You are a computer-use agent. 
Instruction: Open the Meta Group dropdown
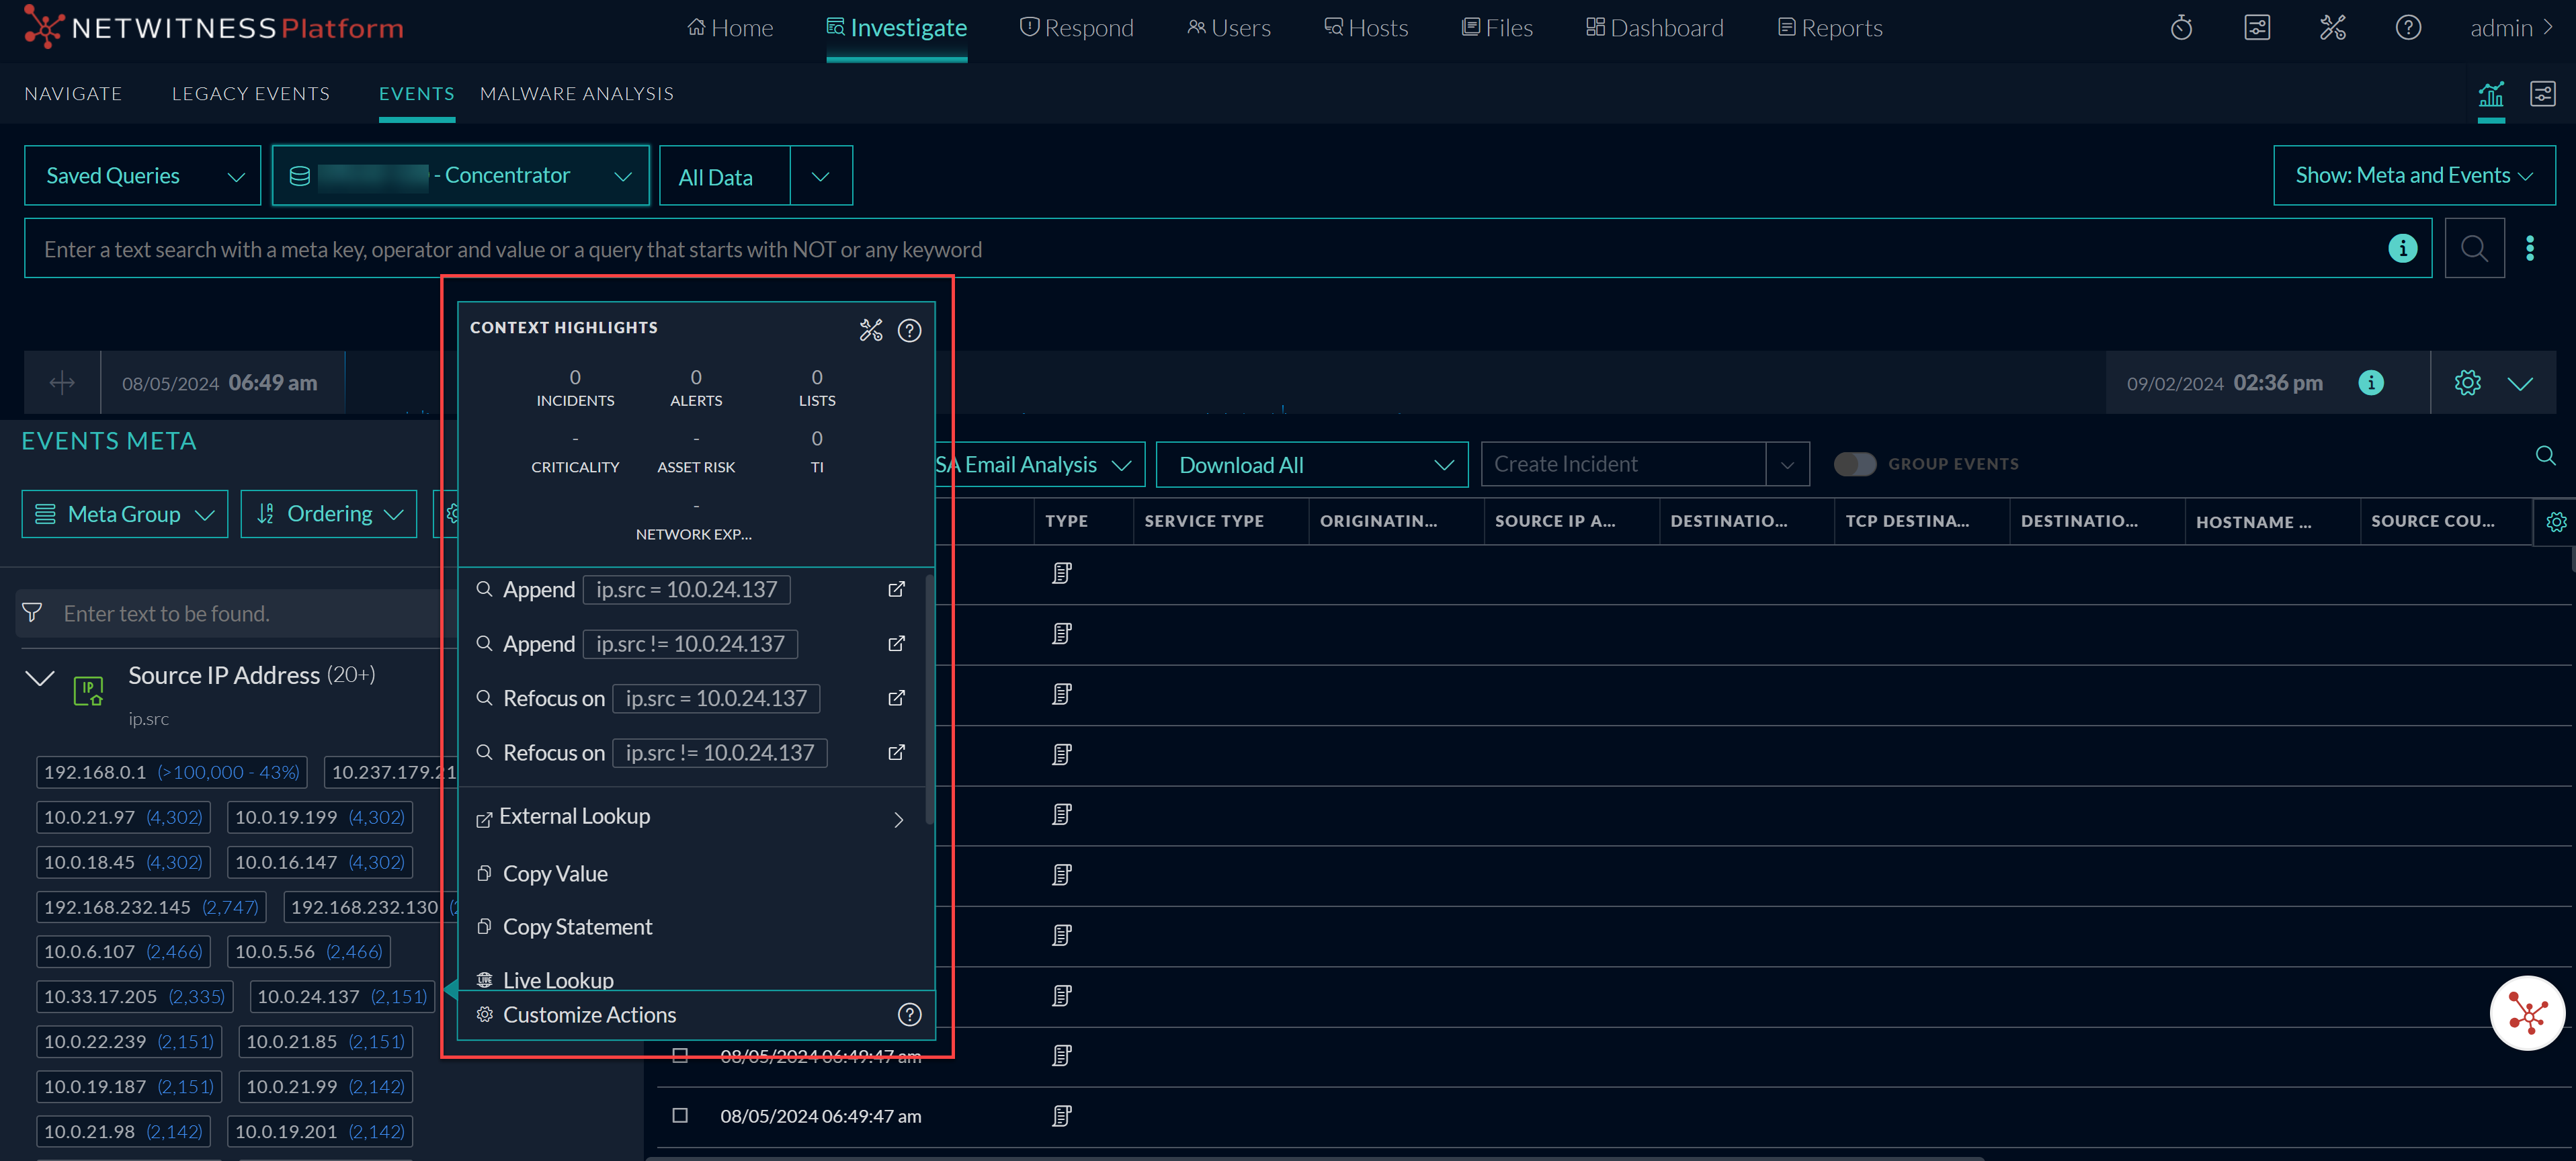pos(125,514)
